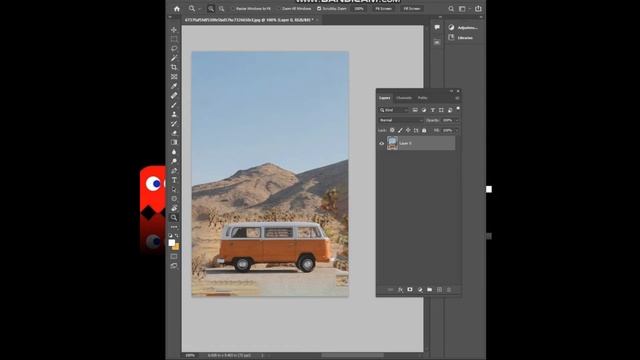
Task: Toggle layer filtering on/off switch
Action: click(458, 109)
